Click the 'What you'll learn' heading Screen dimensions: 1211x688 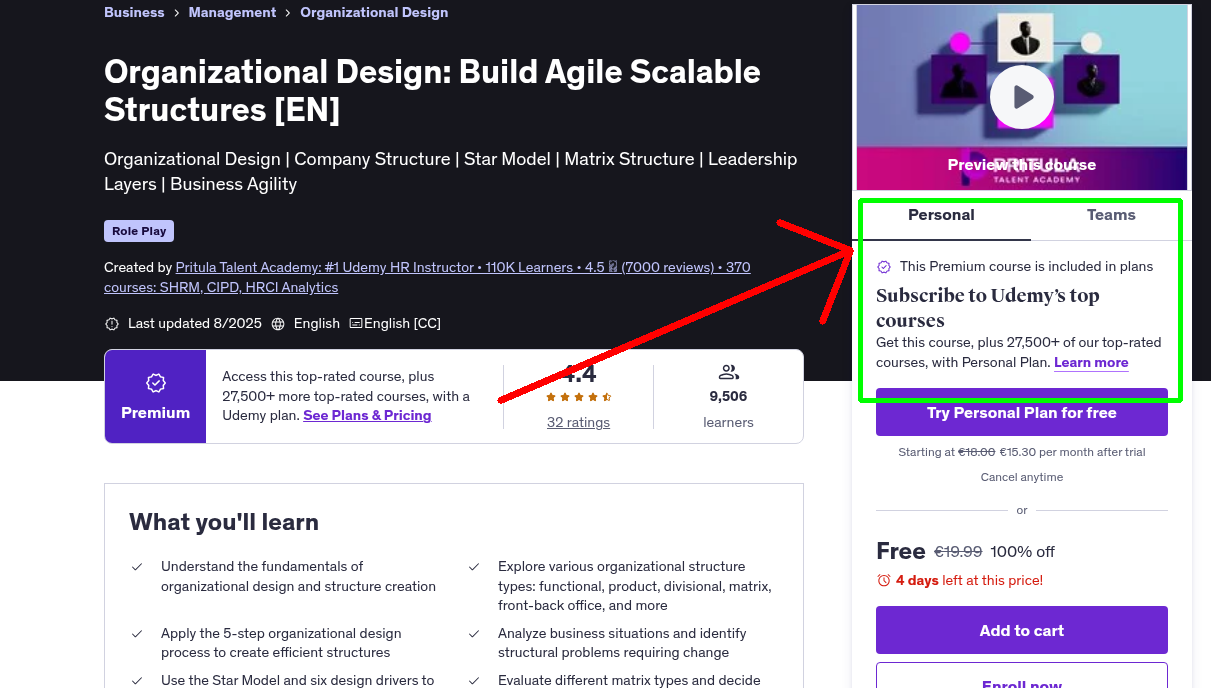point(224,522)
